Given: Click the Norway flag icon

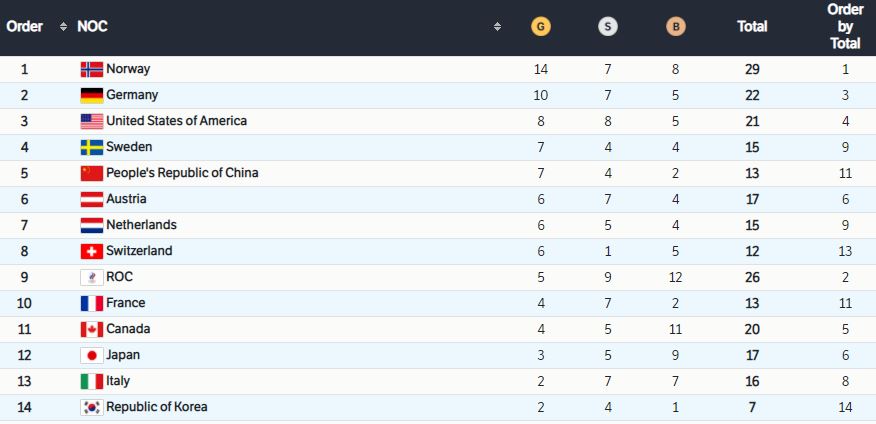Looking at the screenshot, I should pos(91,69).
